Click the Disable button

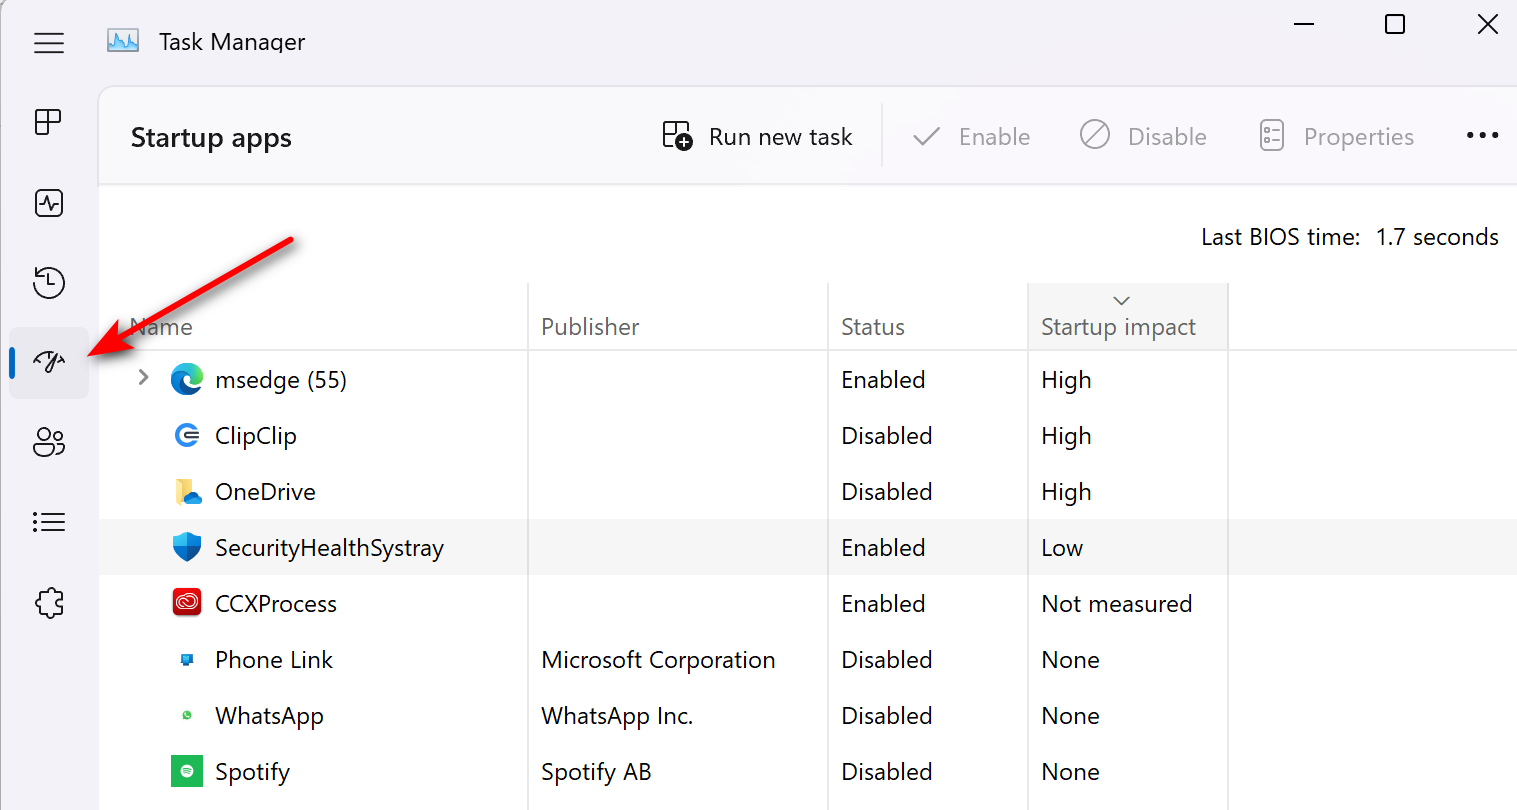point(1143,136)
